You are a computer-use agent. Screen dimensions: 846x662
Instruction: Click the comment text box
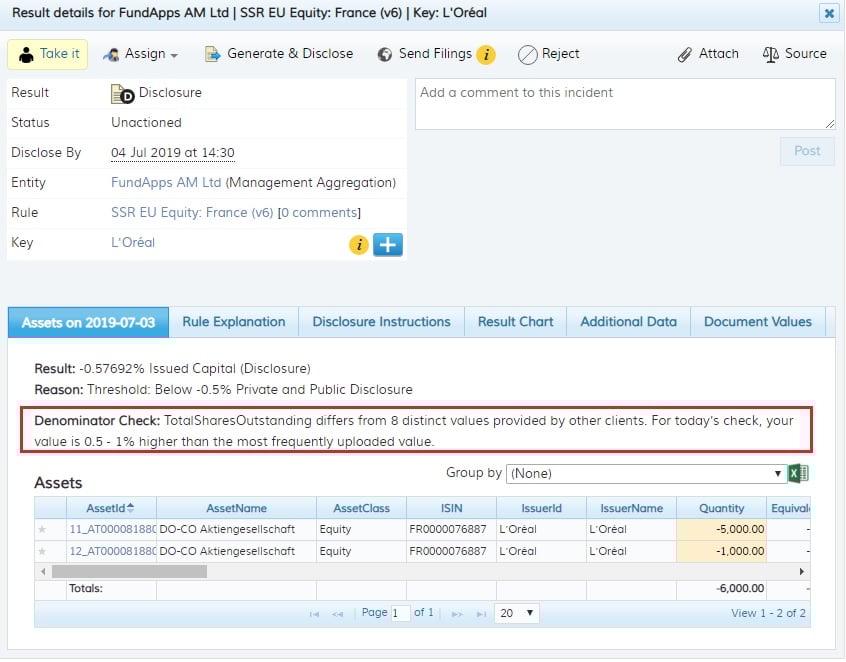tap(625, 104)
